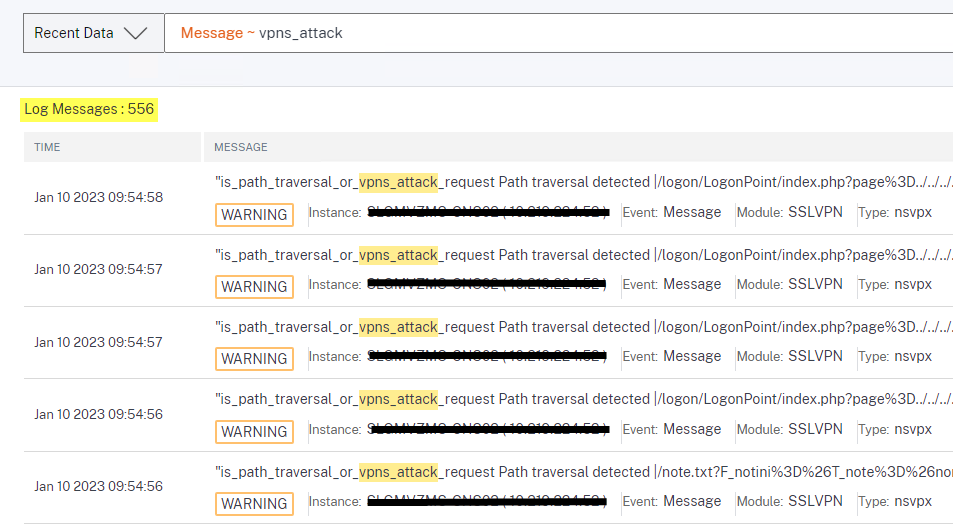Viewport: 953px width, 525px height.
Task: Click WARNING badge in the 09:54:58 row
Action: coord(254,214)
